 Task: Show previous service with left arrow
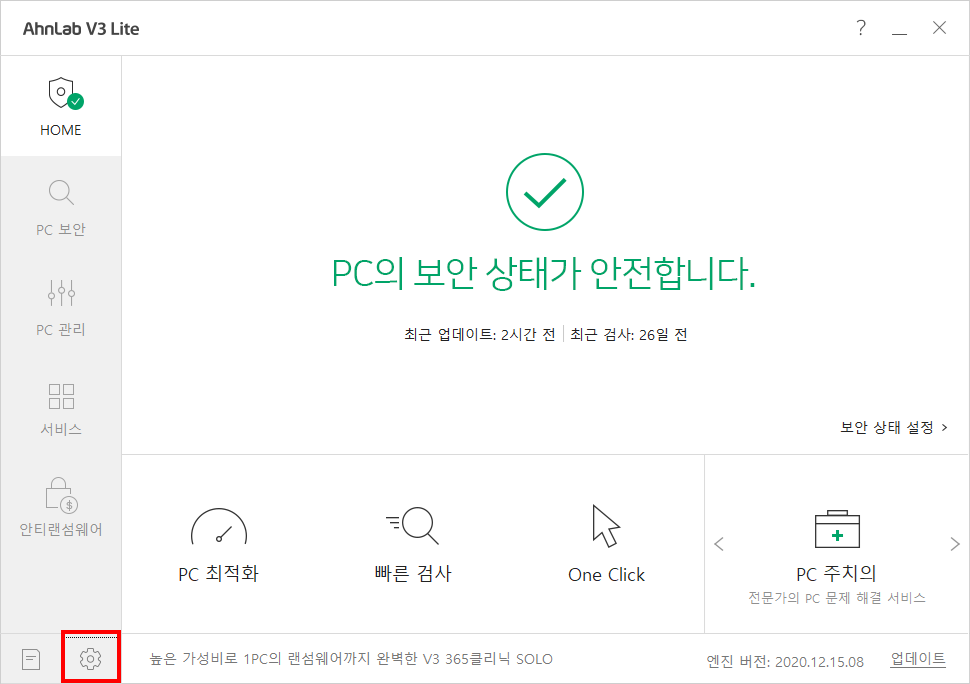tap(719, 544)
